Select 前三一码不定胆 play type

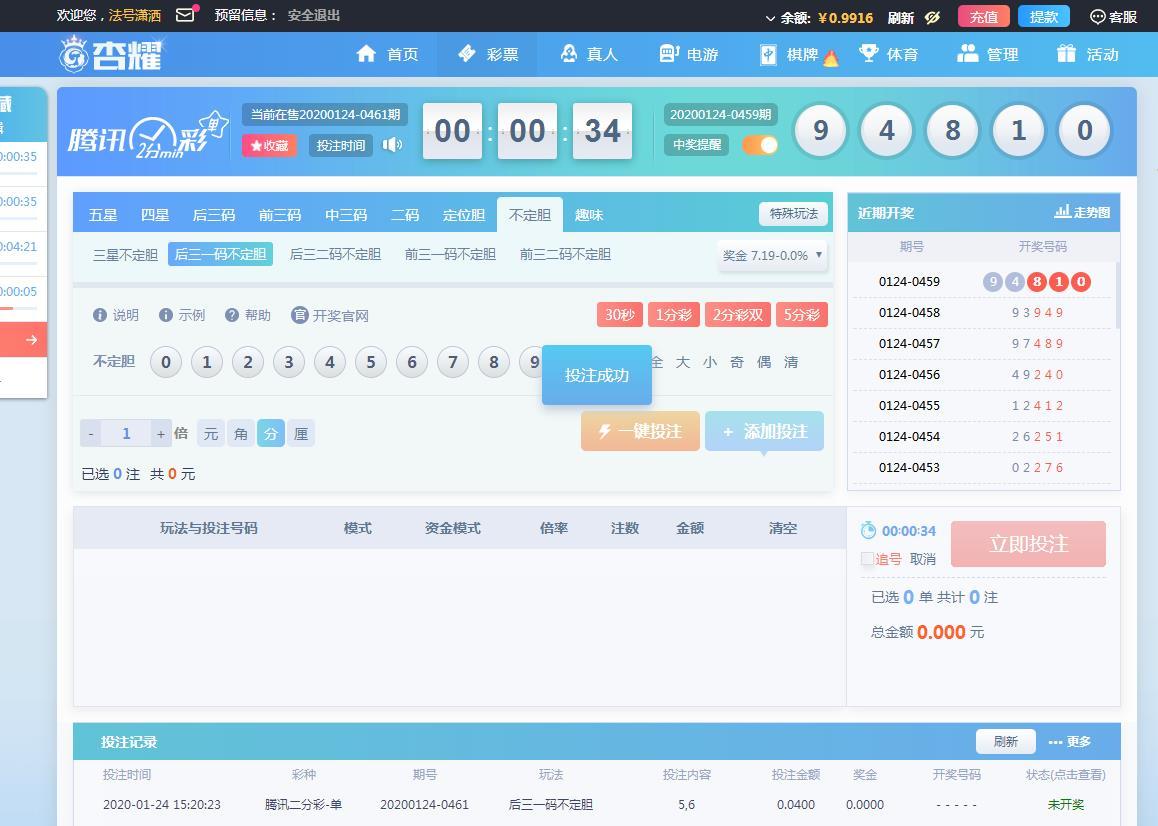click(x=450, y=254)
